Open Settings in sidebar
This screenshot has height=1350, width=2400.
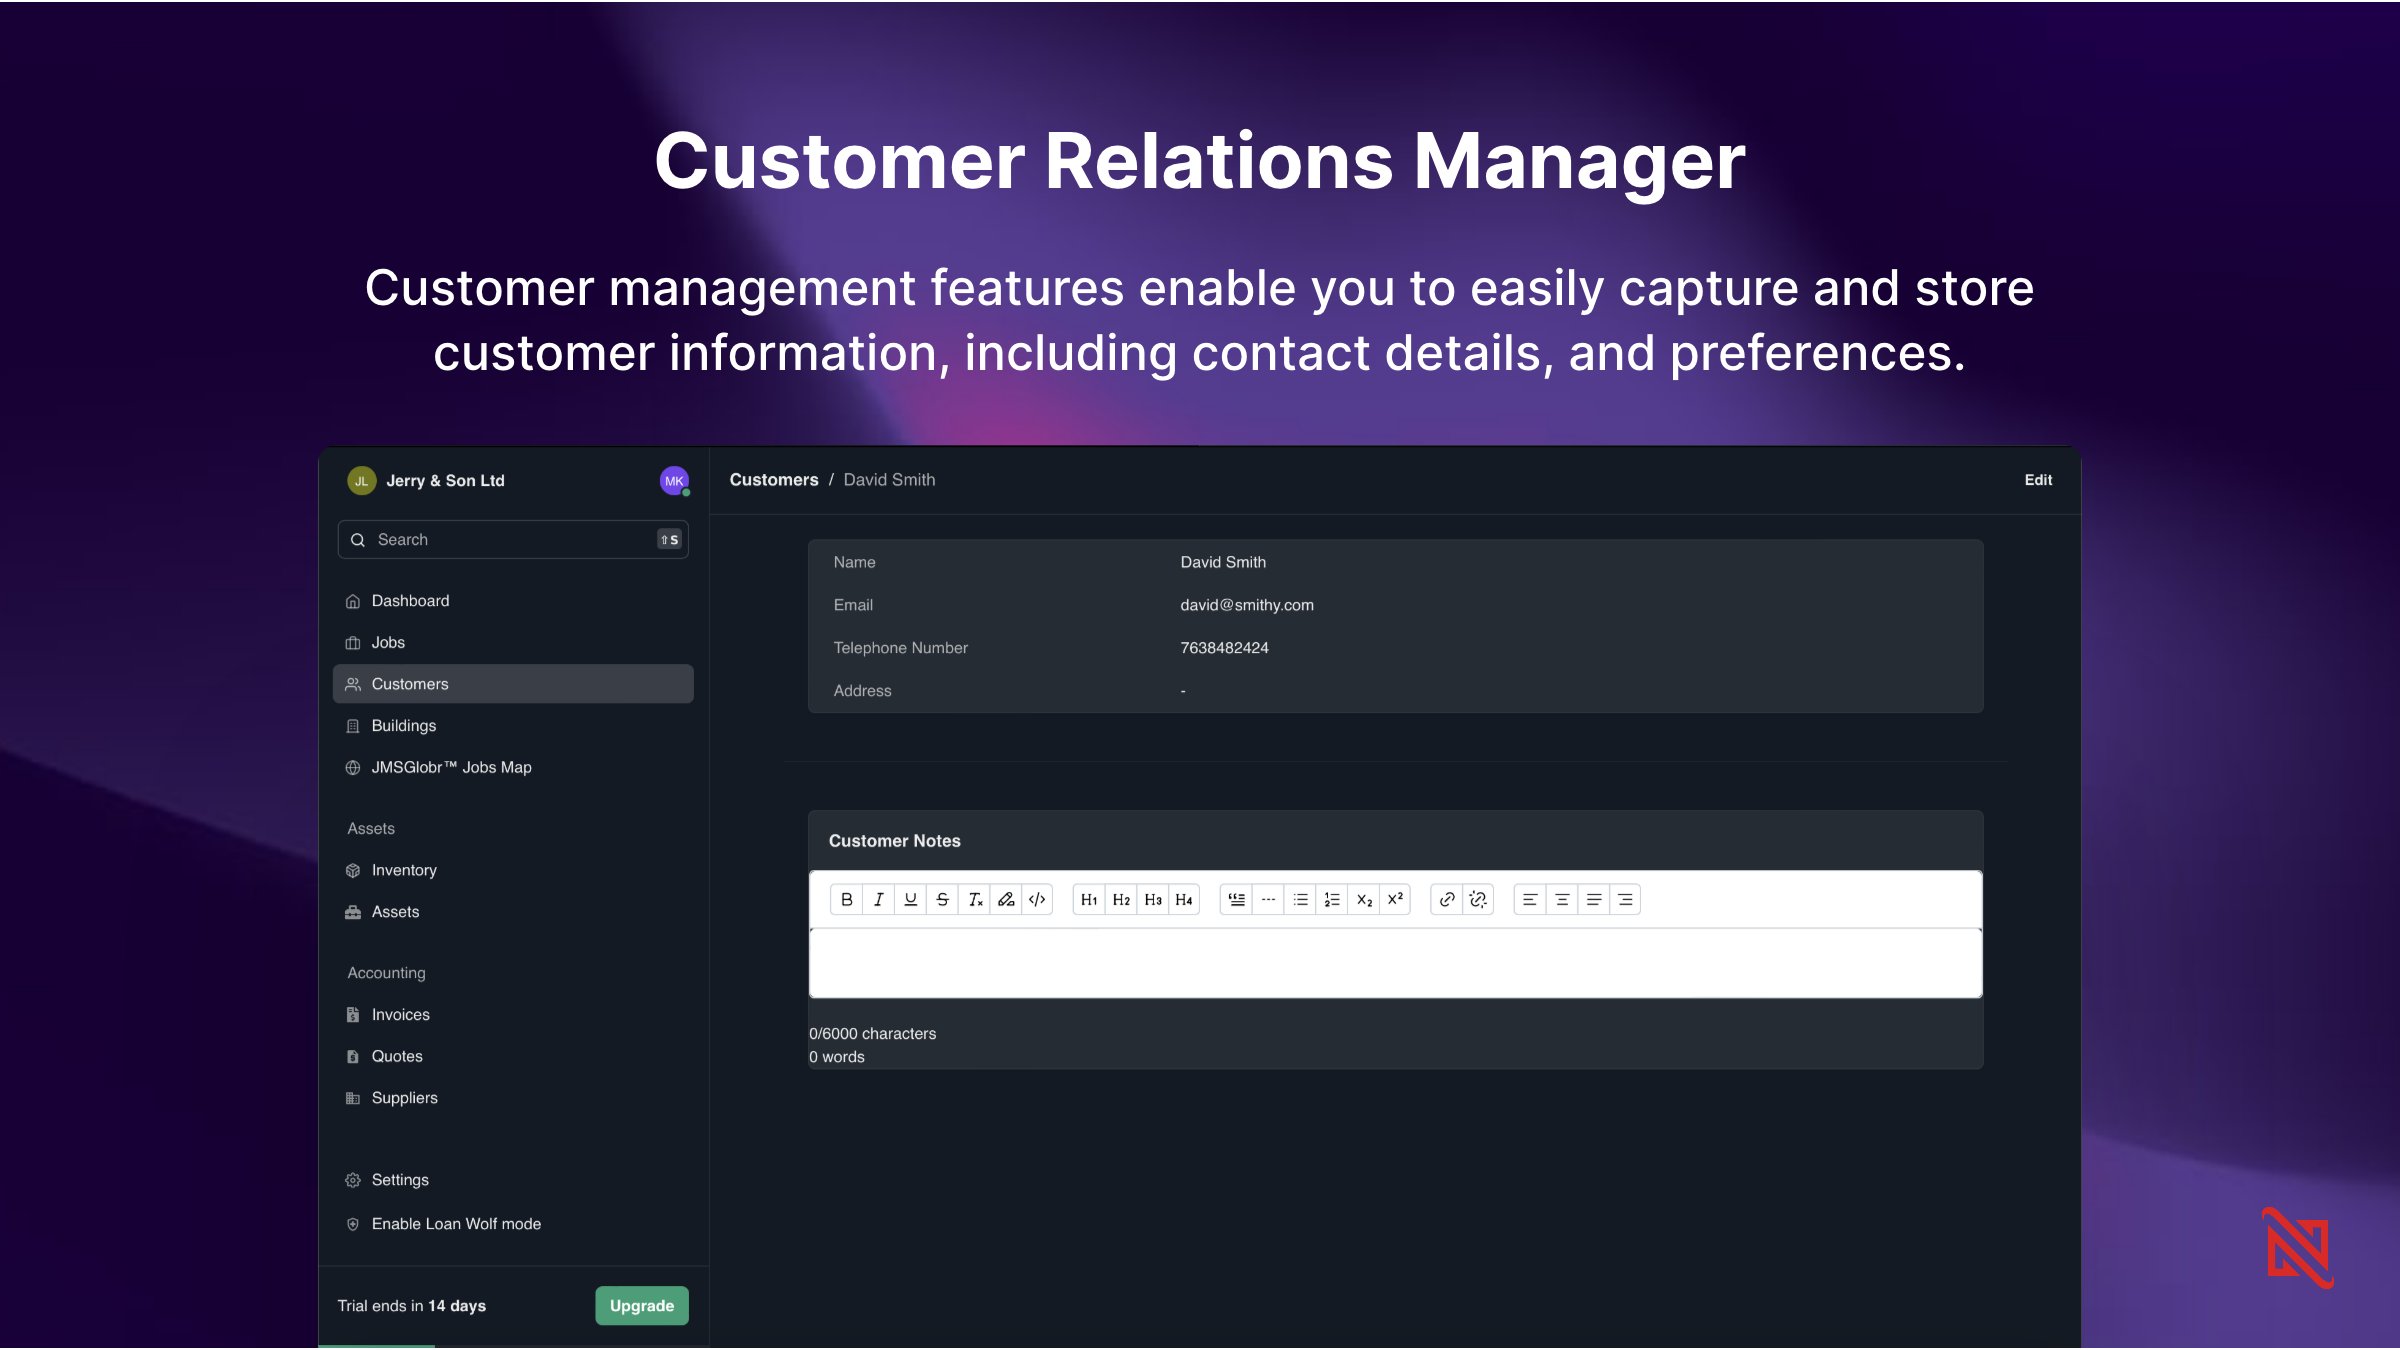pos(513,1180)
